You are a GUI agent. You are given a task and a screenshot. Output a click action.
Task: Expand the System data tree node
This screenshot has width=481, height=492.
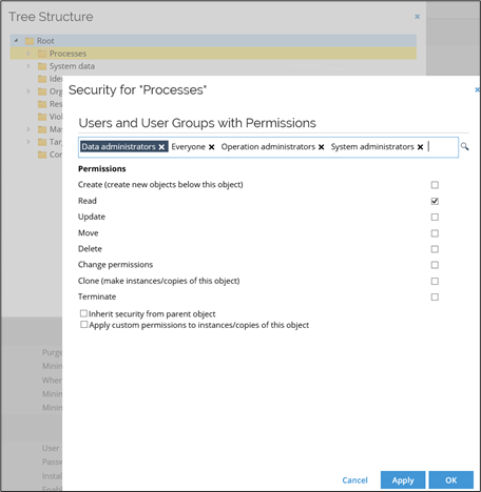pos(29,66)
